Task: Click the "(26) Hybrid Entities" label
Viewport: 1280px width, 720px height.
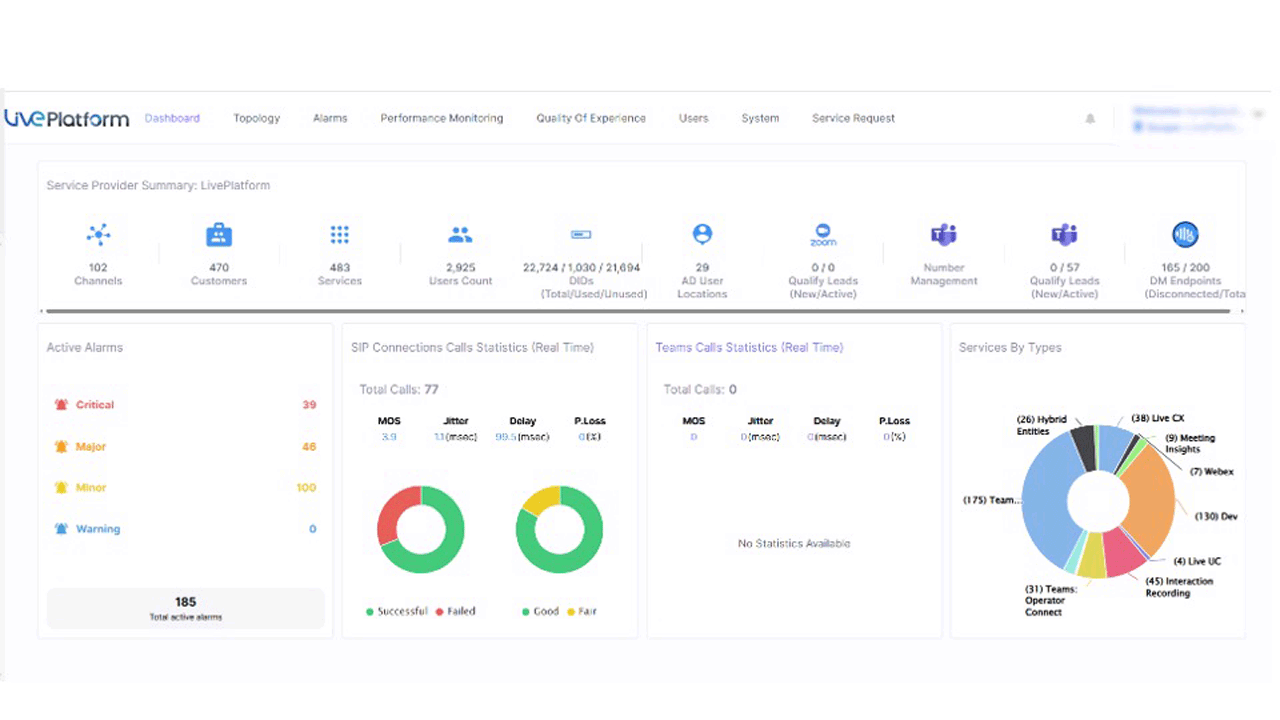Action: click(1041, 425)
